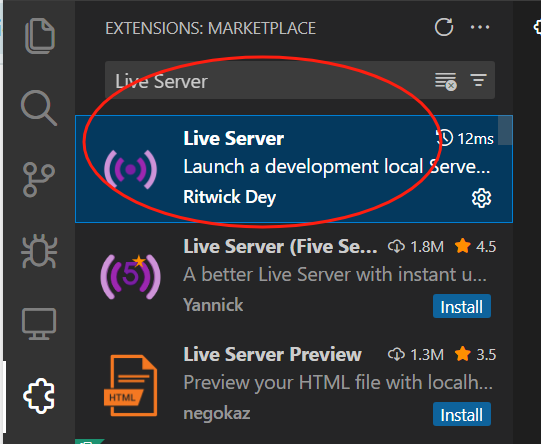This screenshot has width=541, height=444.
Task: Select Live Server by Ritwick Dey
Action: click(294, 169)
